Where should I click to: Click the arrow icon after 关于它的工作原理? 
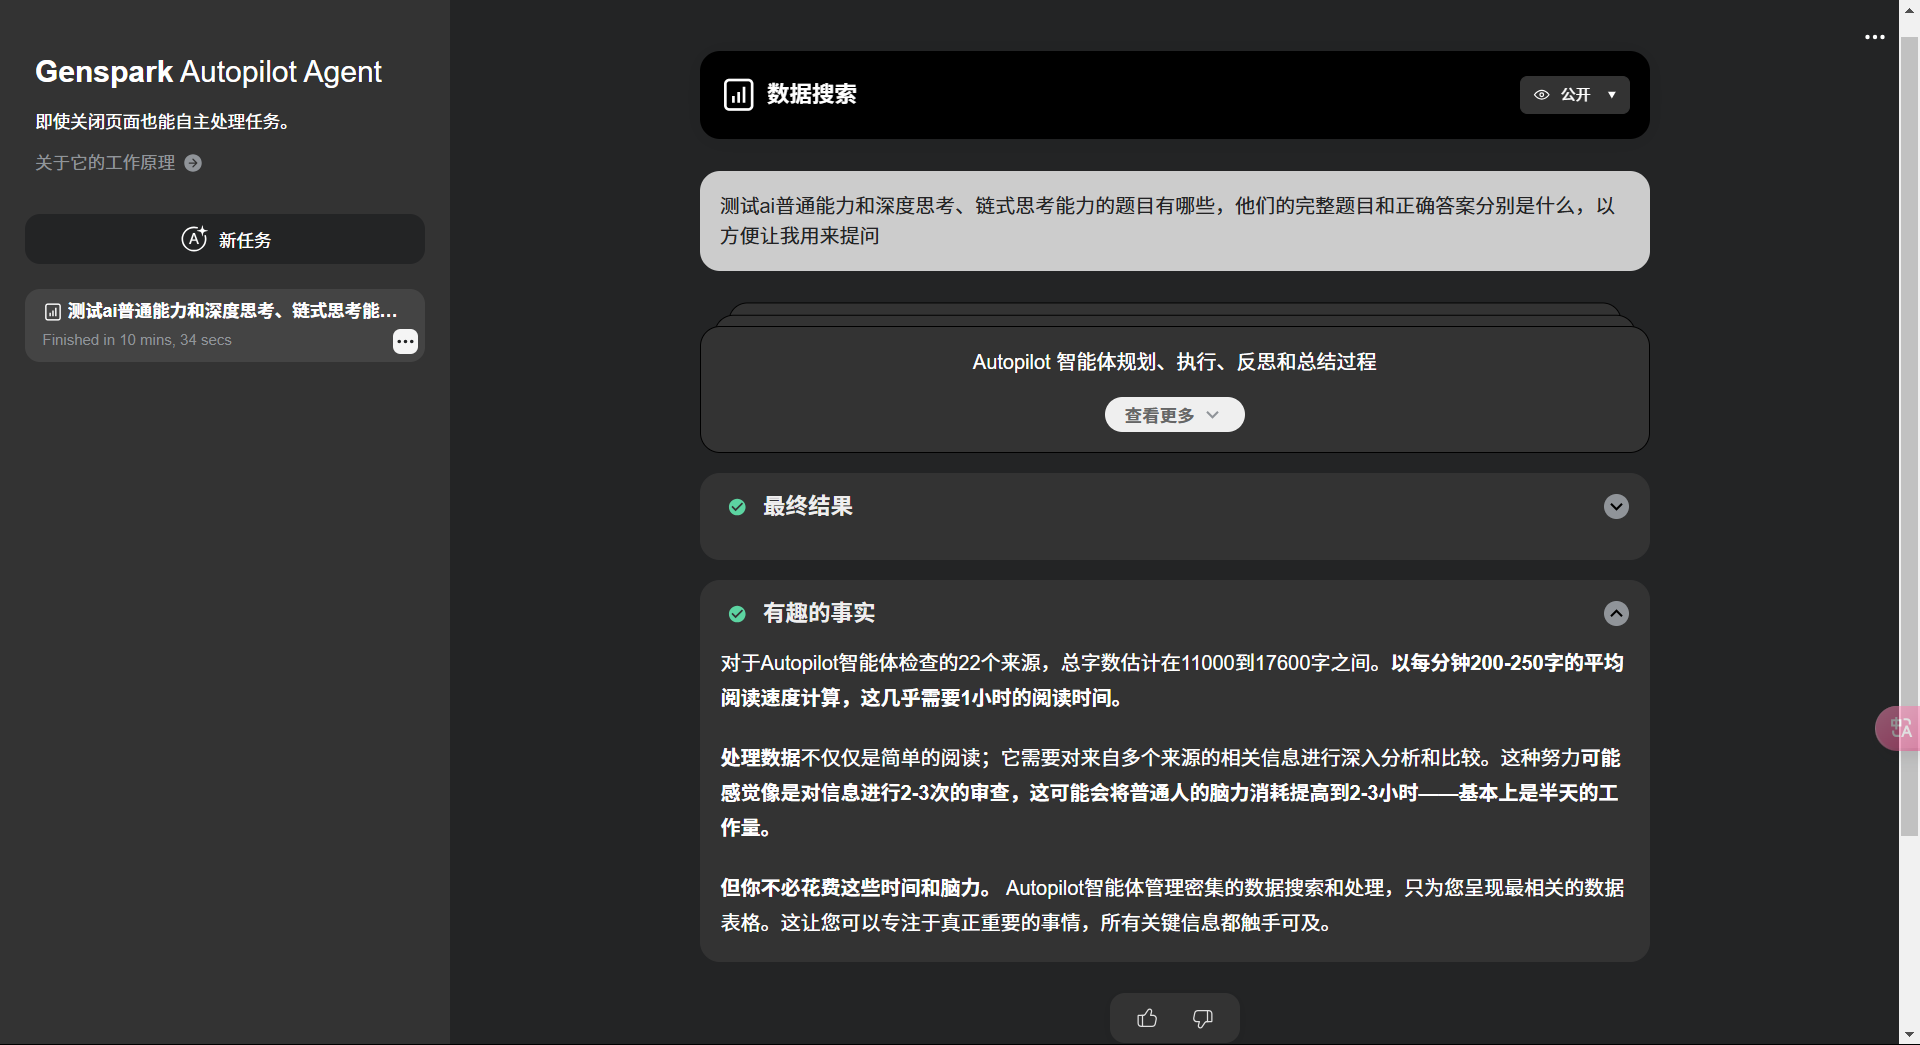click(x=193, y=162)
